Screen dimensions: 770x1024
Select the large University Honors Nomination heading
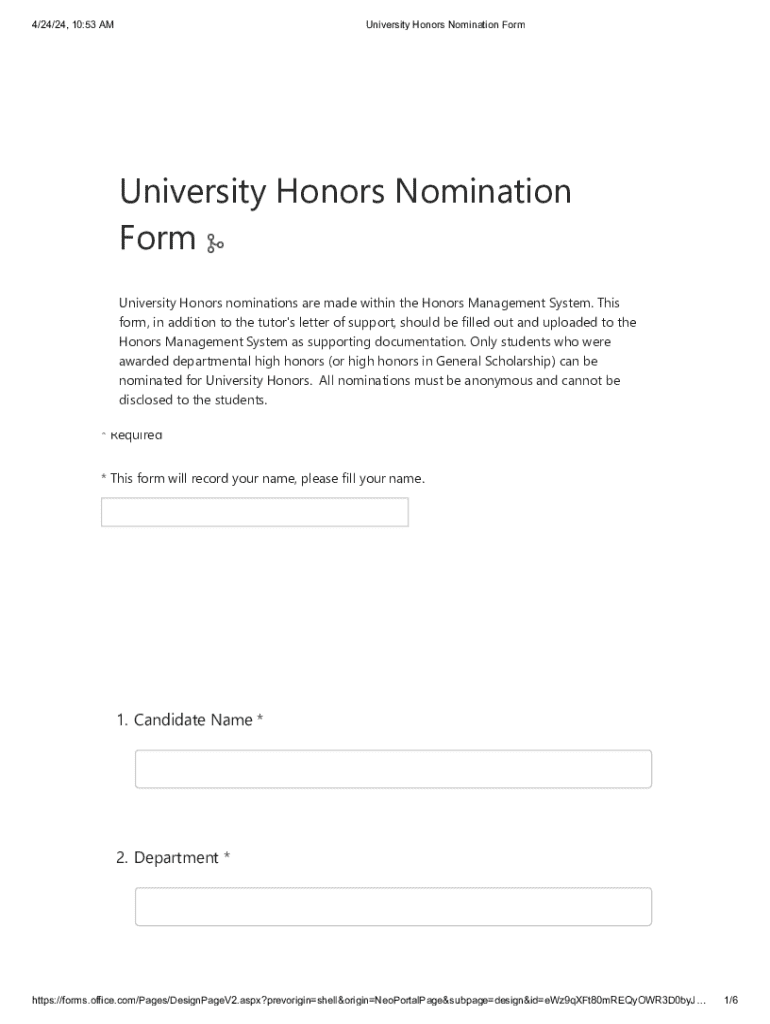tap(345, 191)
